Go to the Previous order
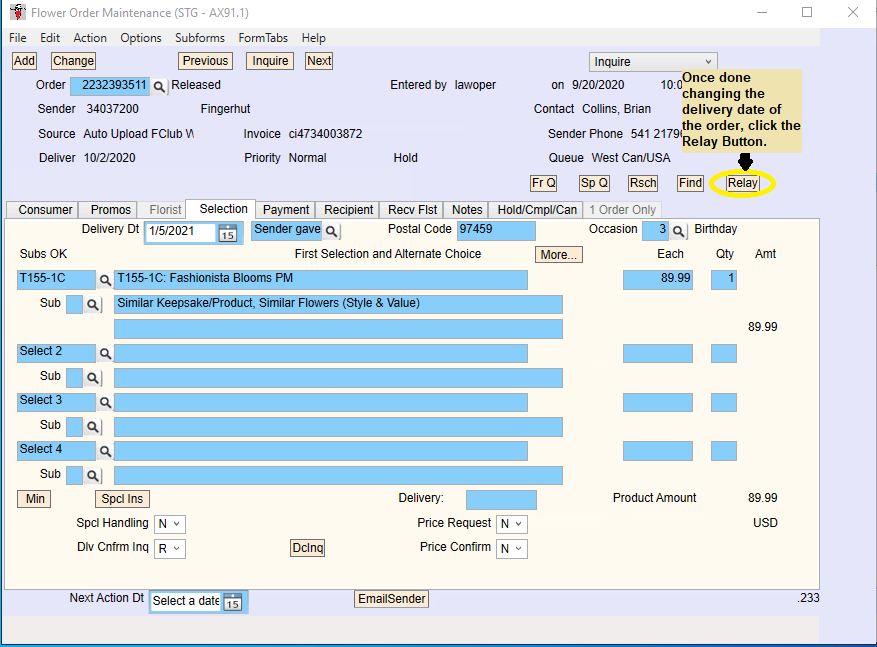 pyautogui.click(x=205, y=61)
